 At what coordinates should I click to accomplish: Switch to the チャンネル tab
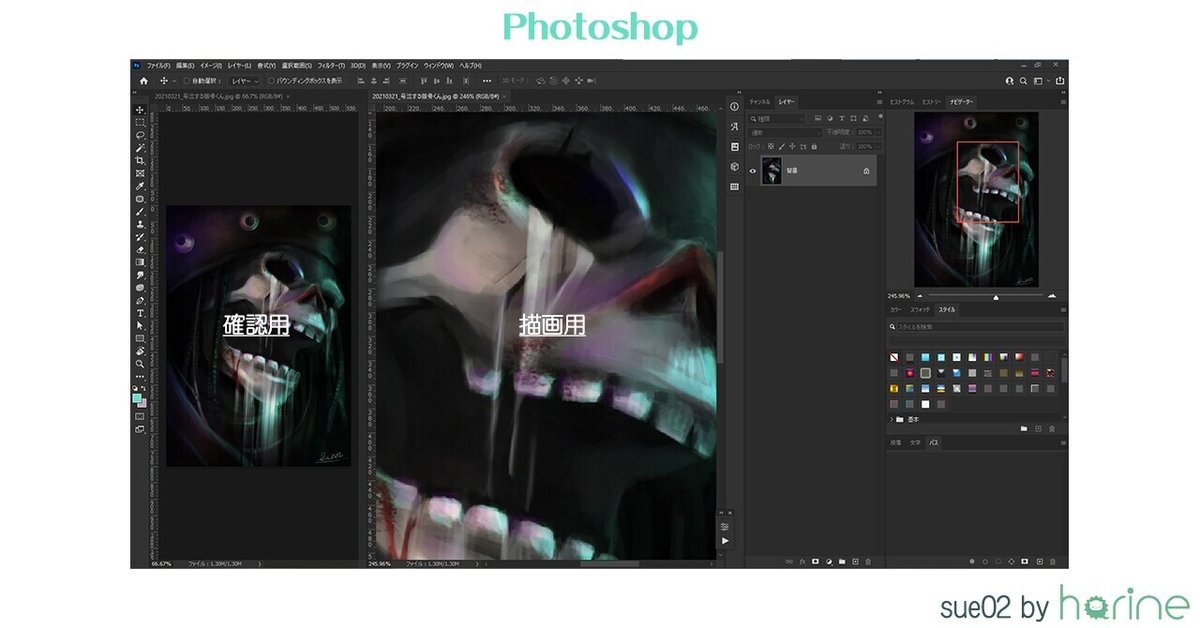pyautogui.click(x=760, y=102)
